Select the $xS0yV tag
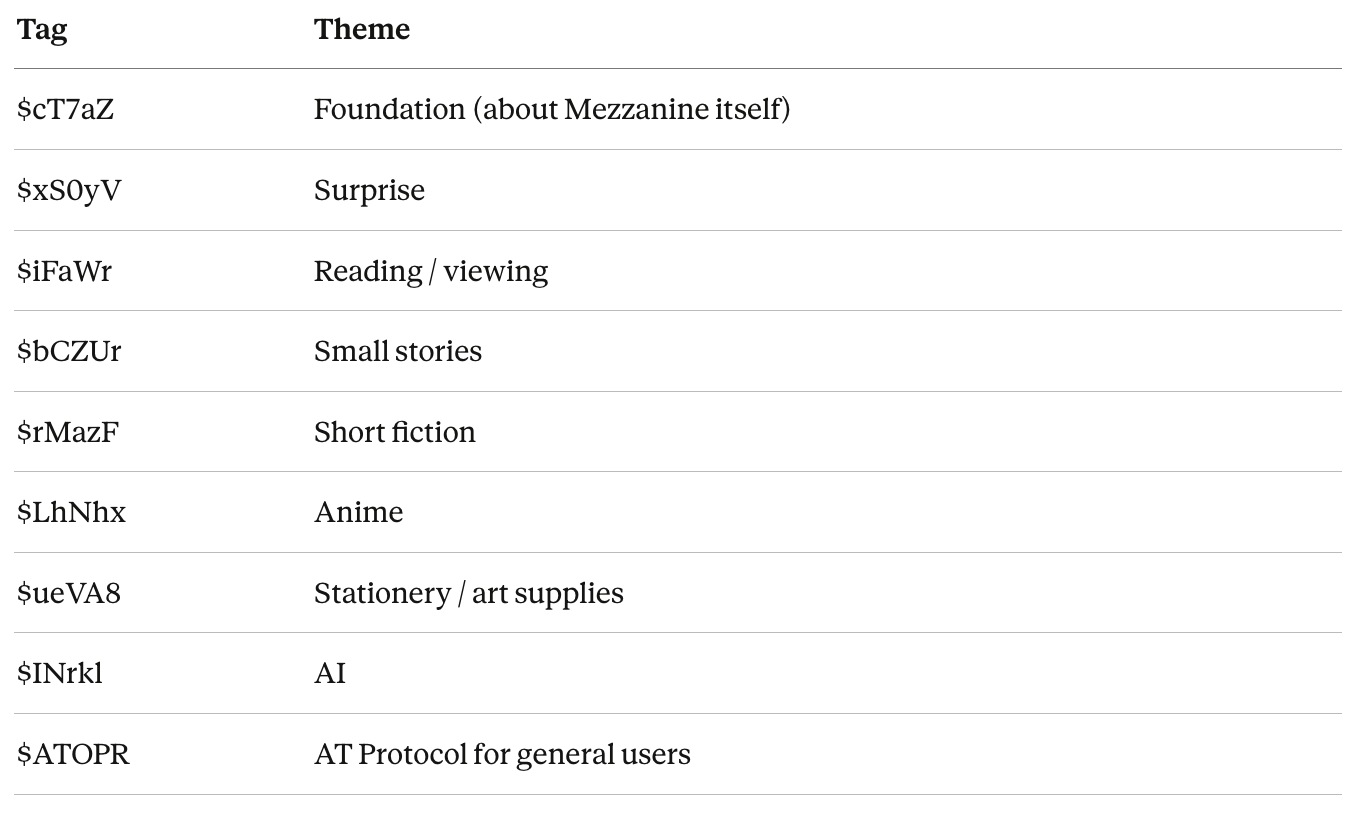Viewport: 1356px width, 822px height. [69, 190]
